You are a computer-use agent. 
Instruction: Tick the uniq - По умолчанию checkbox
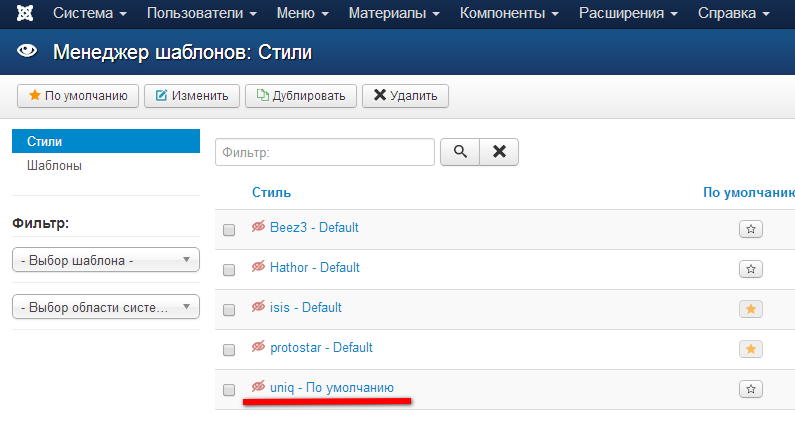pos(229,390)
